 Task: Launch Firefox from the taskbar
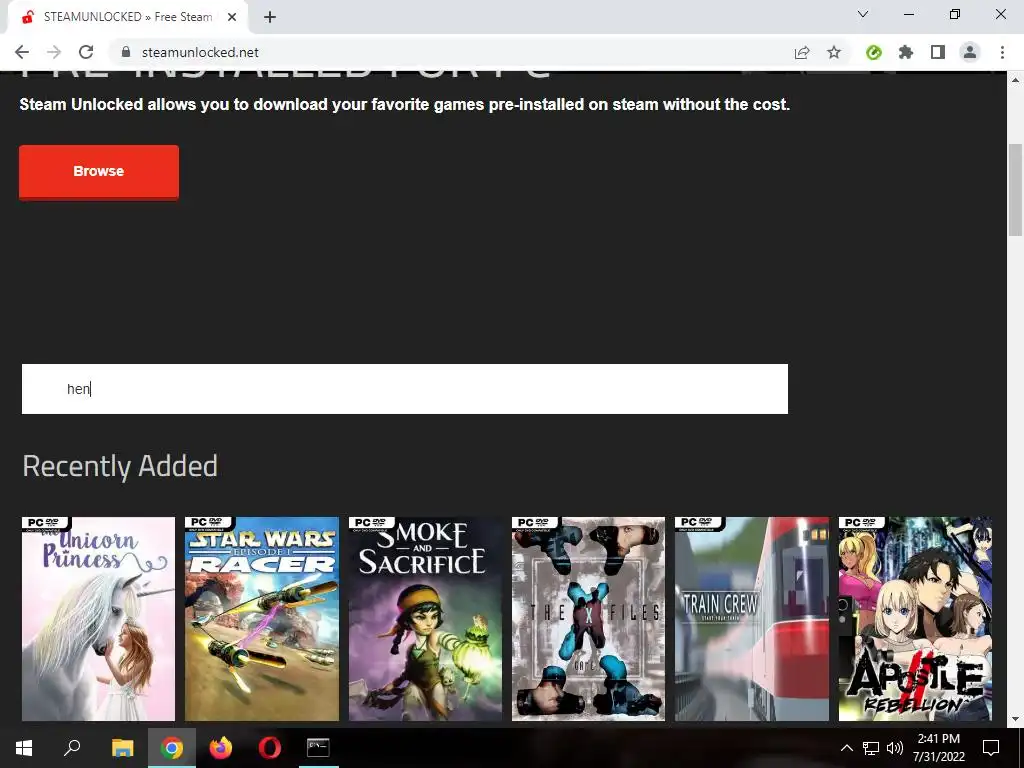pos(221,748)
